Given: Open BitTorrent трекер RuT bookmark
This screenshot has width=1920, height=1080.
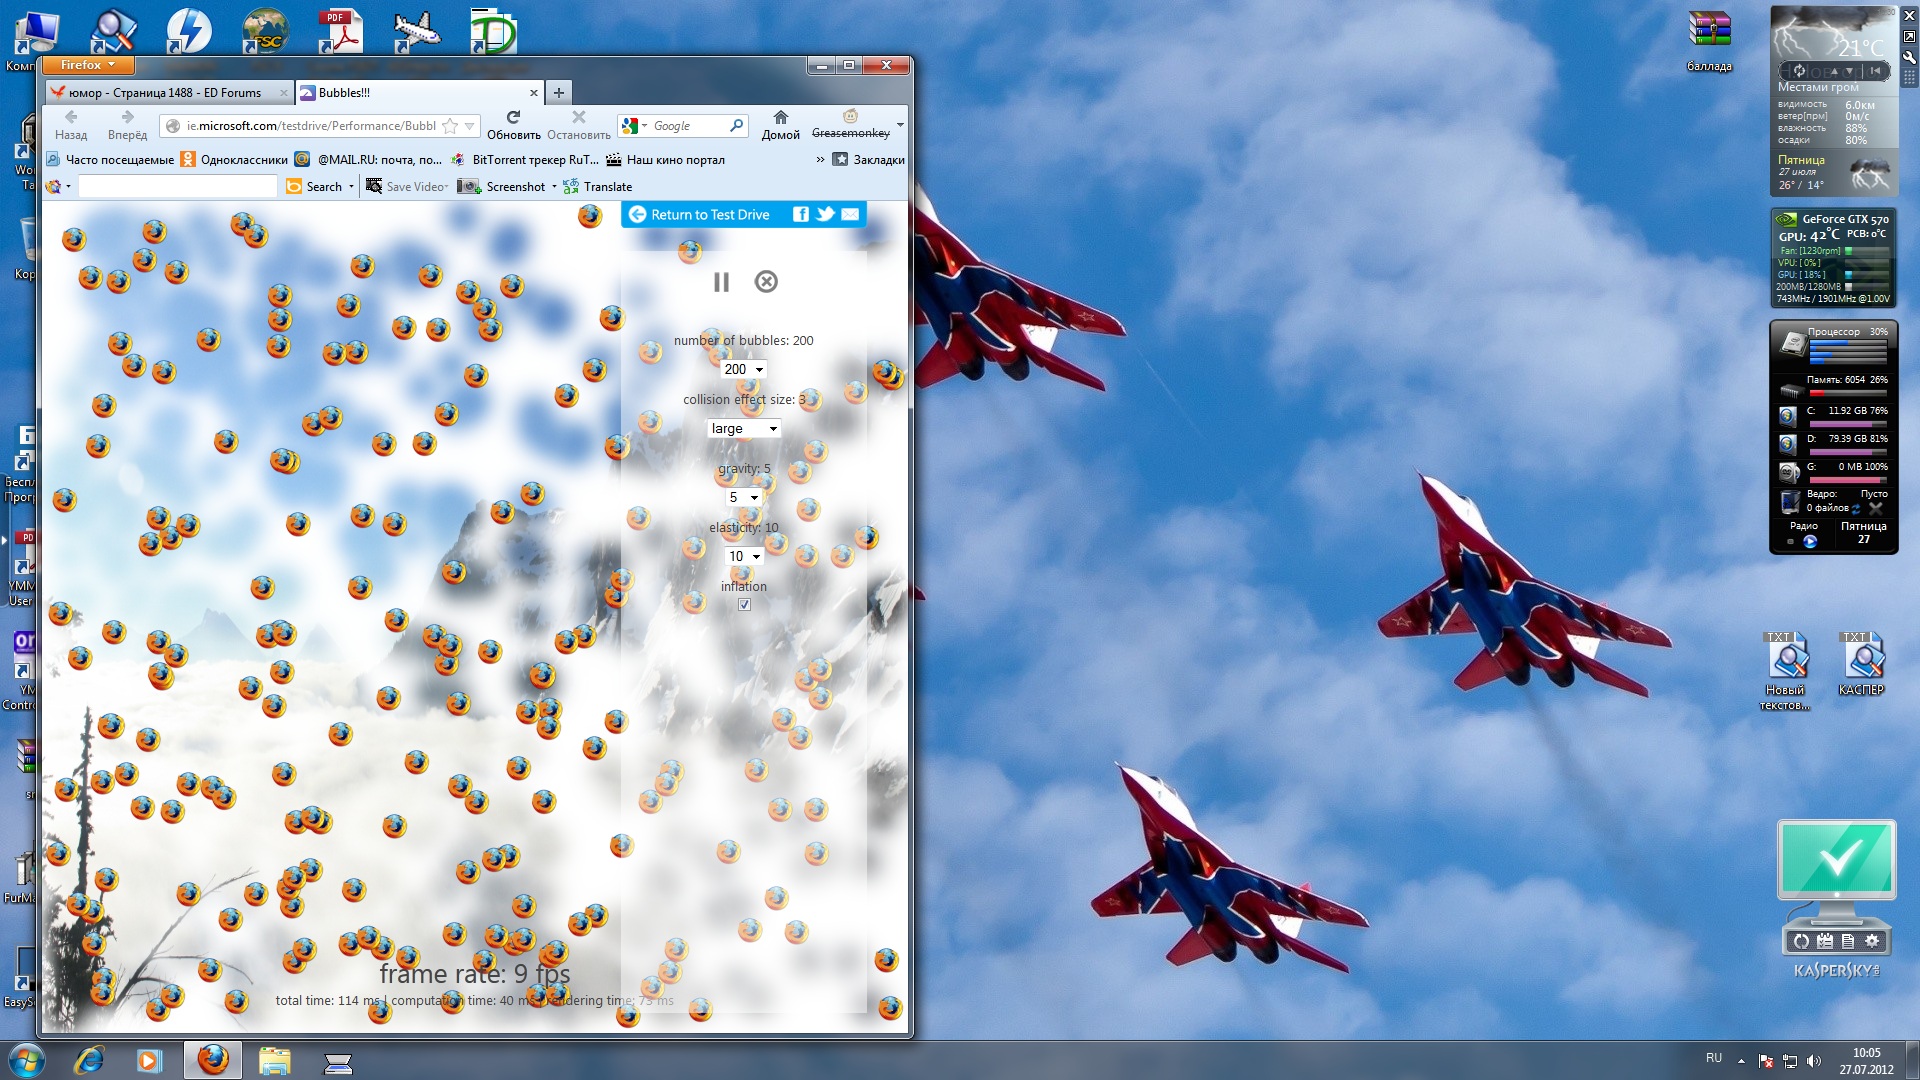Looking at the screenshot, I should (525, 159).
